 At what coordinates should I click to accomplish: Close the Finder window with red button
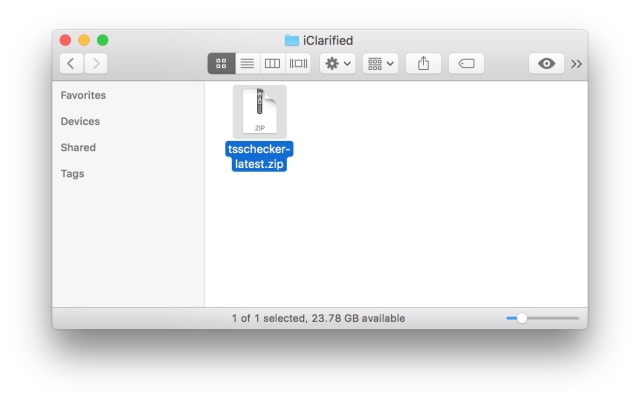pyautogui.click(x=65, y=40)
